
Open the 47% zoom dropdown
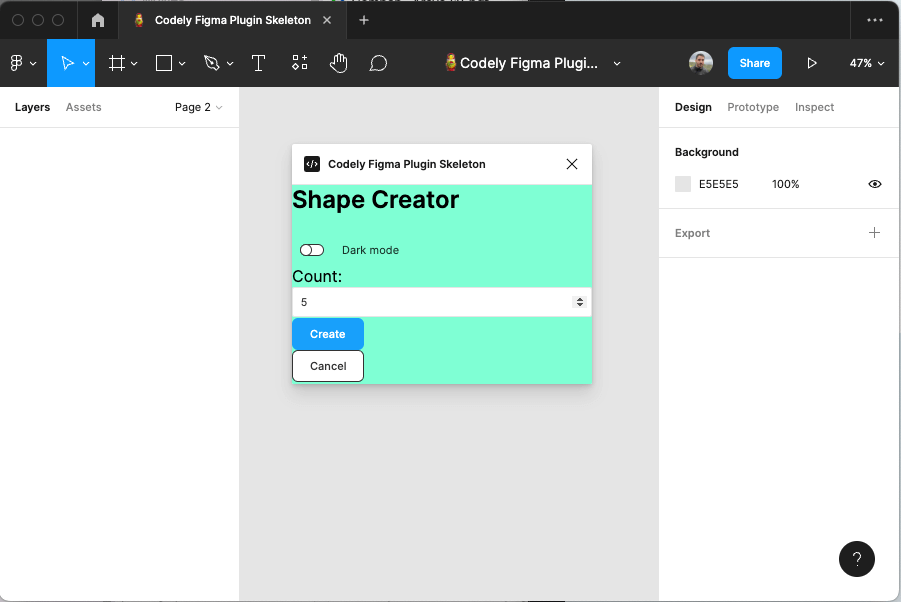pos(867,63)
